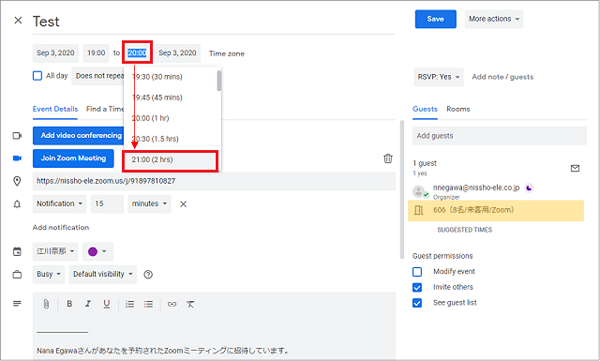
Task: Click the 20:00 end time field
Action: 137,53
